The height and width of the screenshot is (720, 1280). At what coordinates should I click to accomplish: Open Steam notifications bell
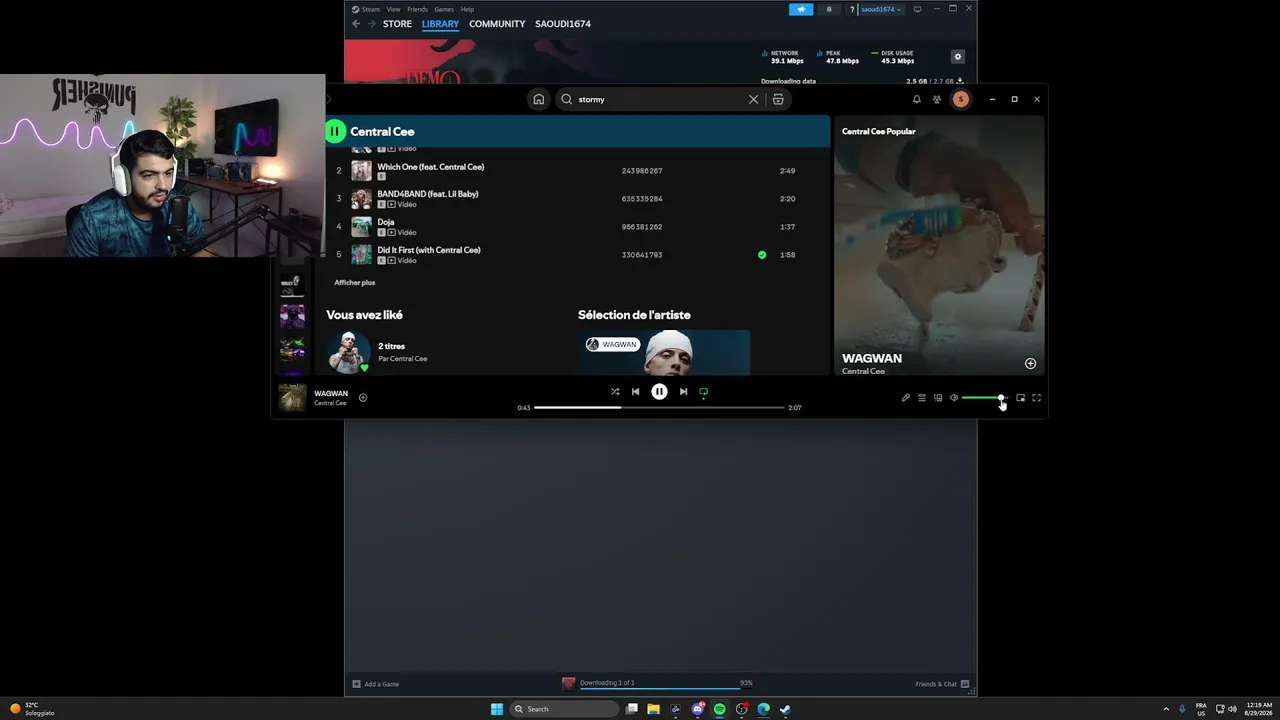pos(828,9)
